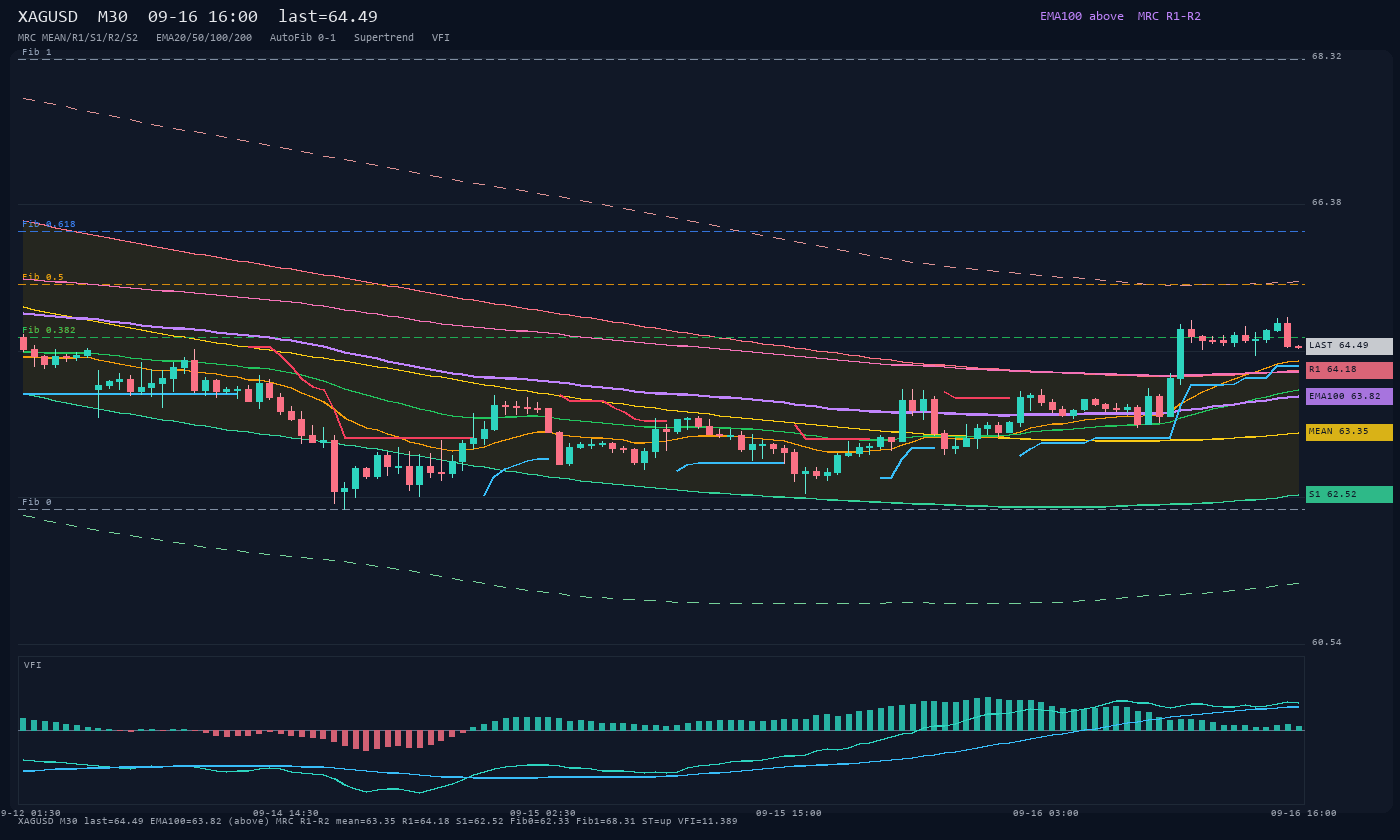The width and height of the screenshot is (1400, 840).
Task: Click the VFI label of the lower panel
Action: pos(33,665)
